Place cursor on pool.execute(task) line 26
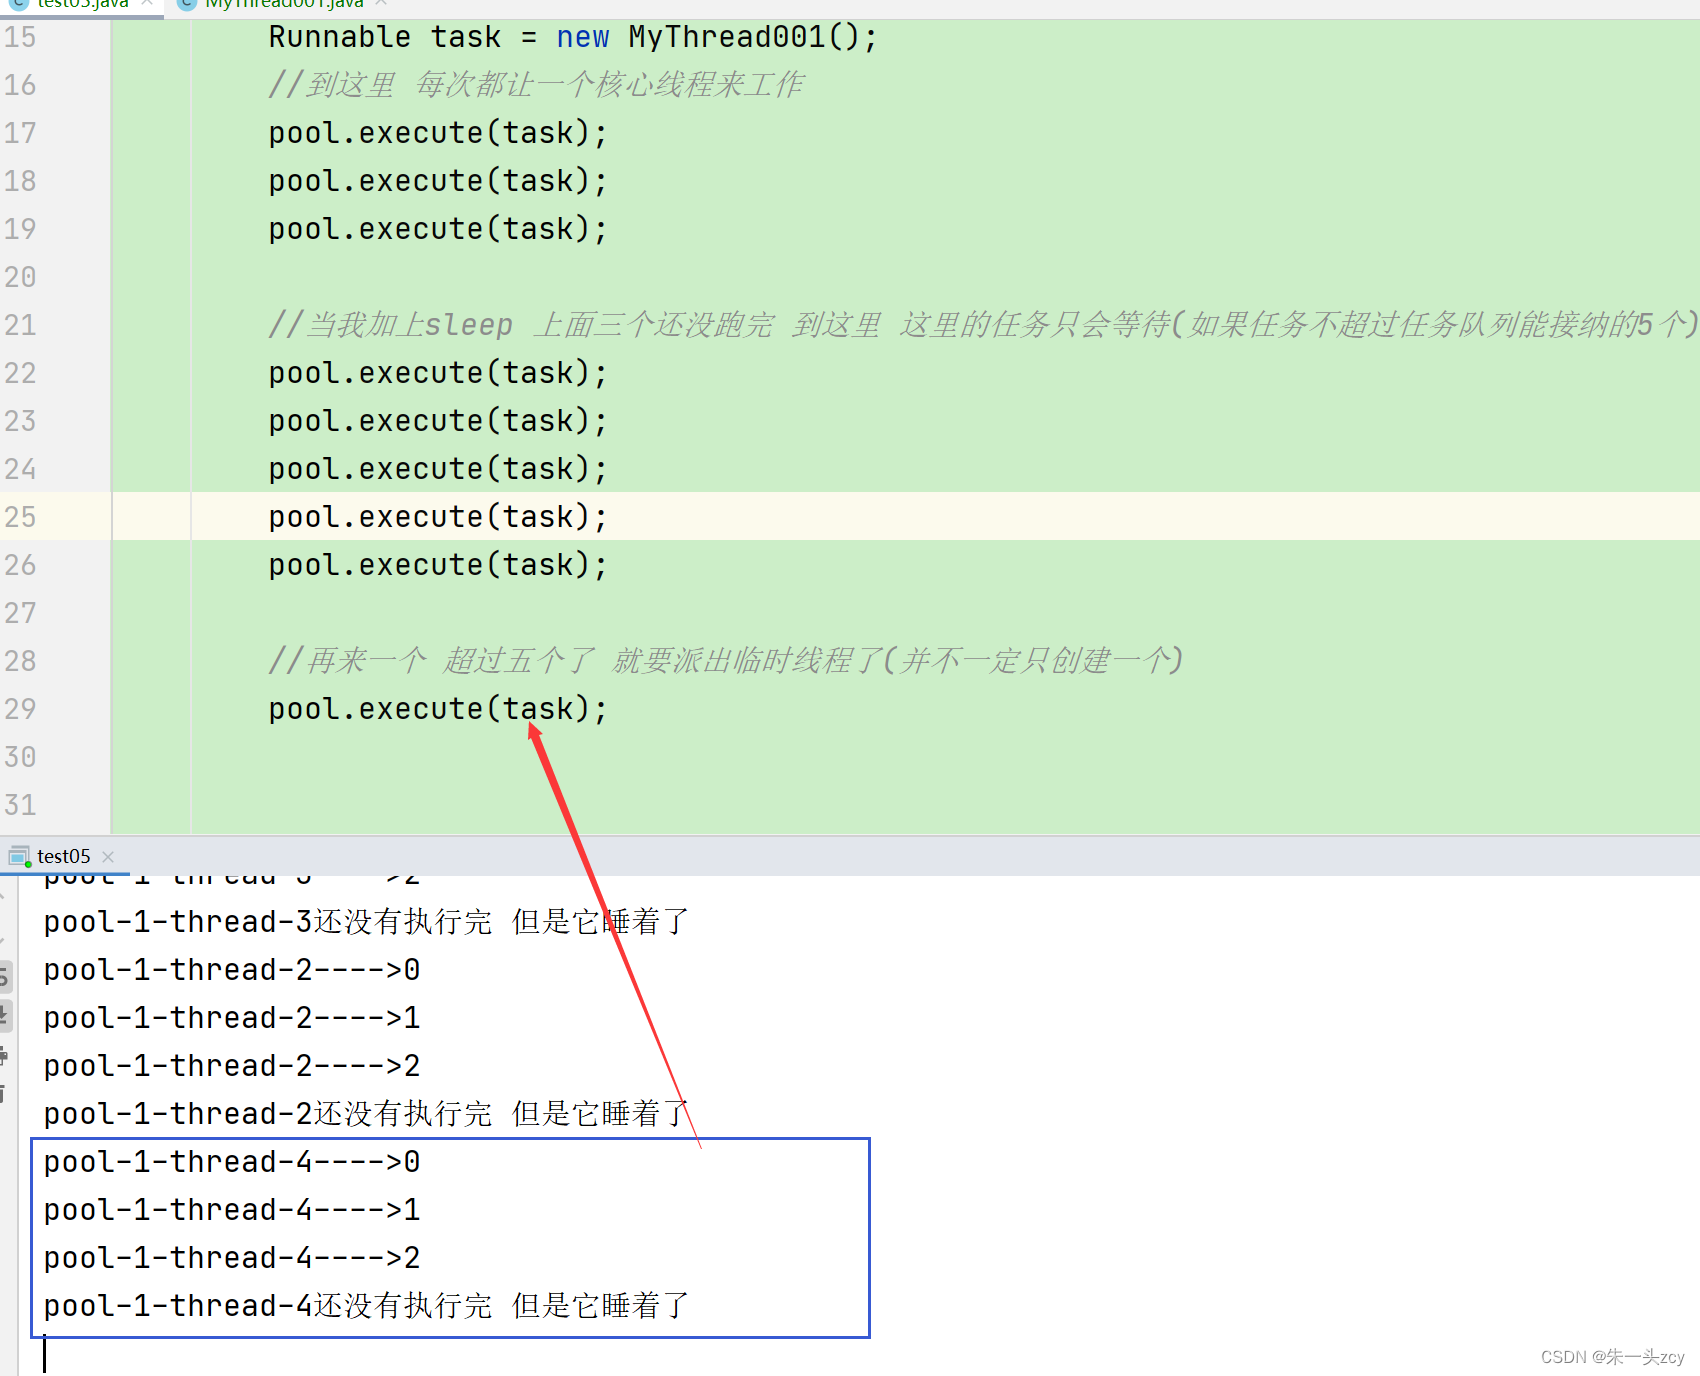The width and height of the screenshot is (1700, 1376). pyautogui.click(x=438, y=565)
